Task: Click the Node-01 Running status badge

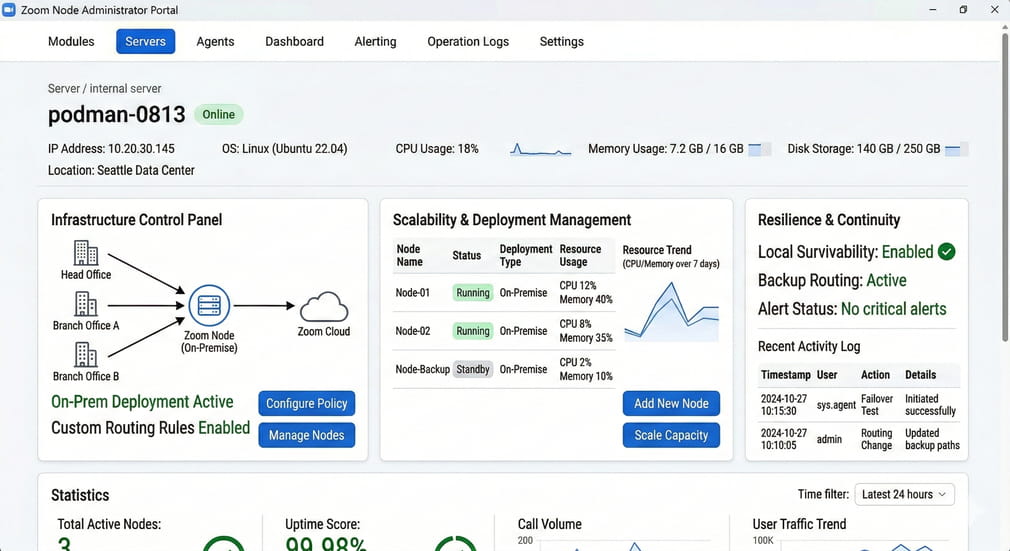Action: pyautogui.click(x=473, y=293)
